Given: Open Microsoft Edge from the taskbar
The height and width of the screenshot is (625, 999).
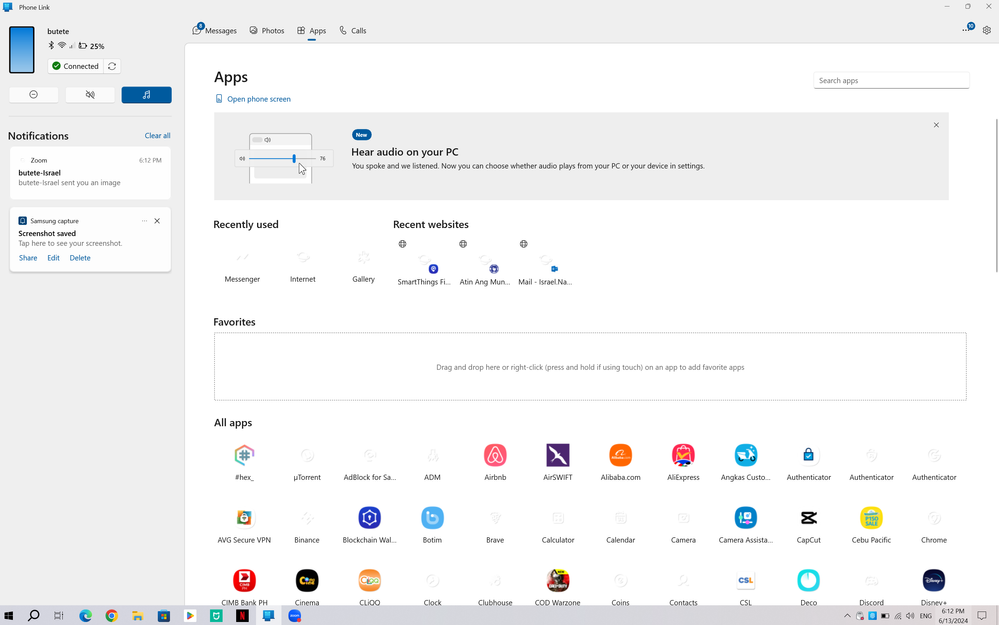Looking at the screenshot, I should point(85,615).
